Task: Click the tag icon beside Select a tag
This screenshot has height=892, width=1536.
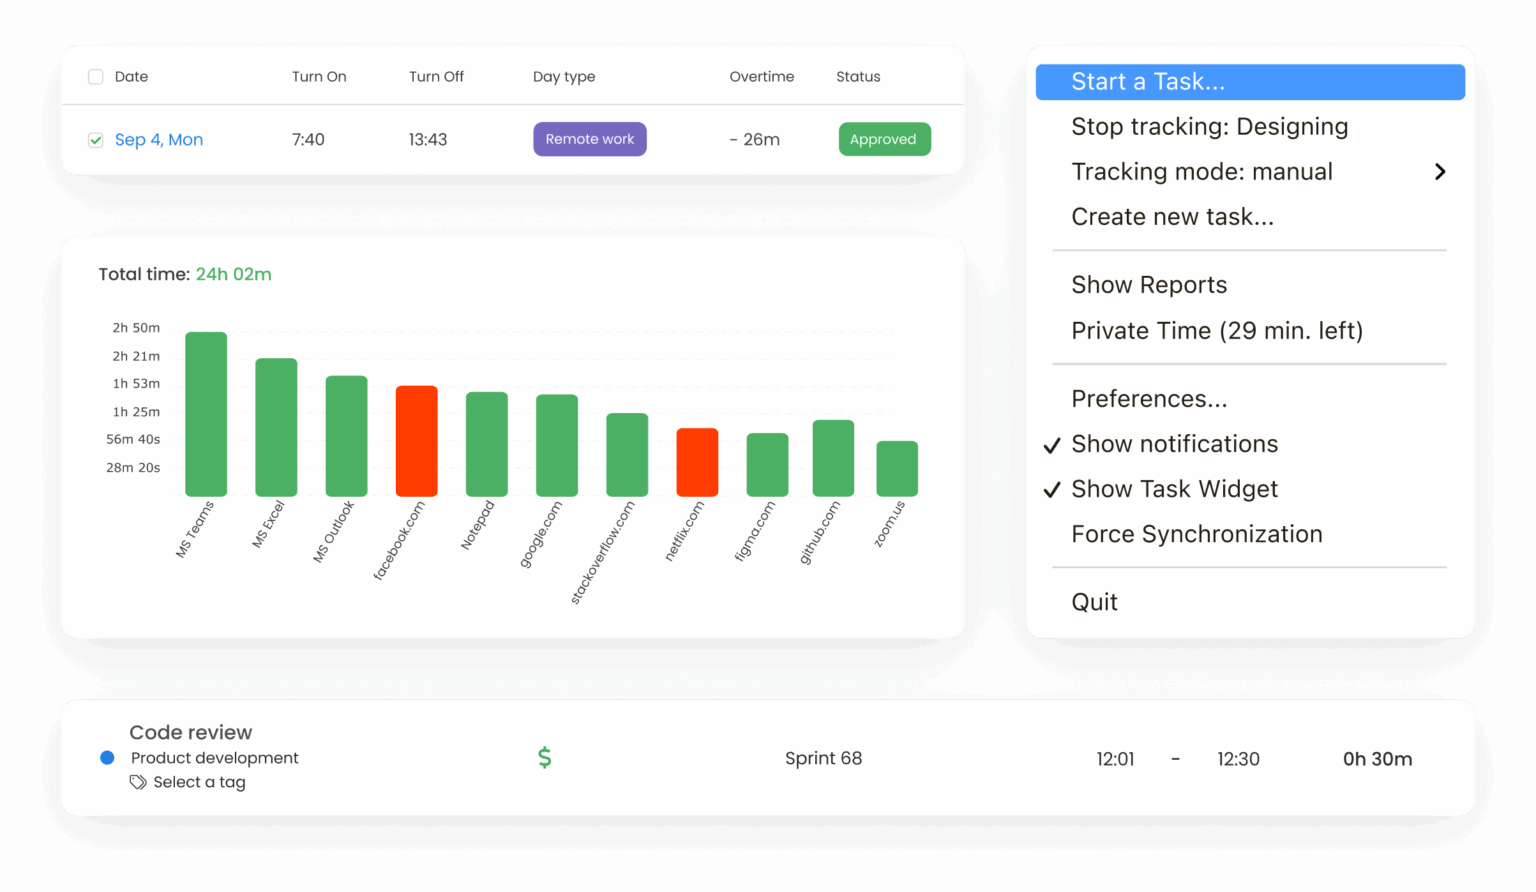Action: [137, 782]
